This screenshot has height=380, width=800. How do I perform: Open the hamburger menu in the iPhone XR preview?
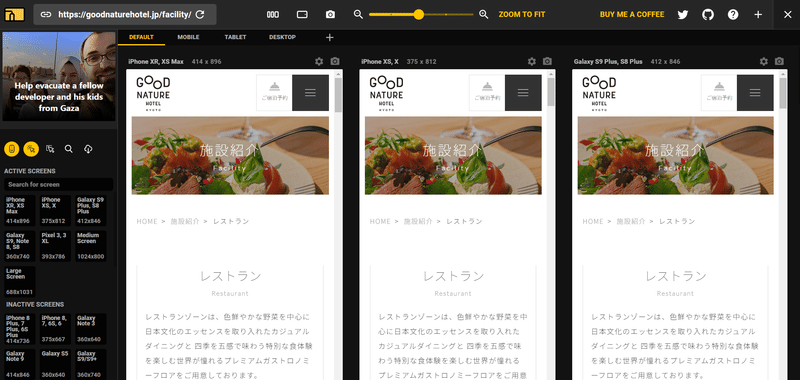click(x=310, y=93)
